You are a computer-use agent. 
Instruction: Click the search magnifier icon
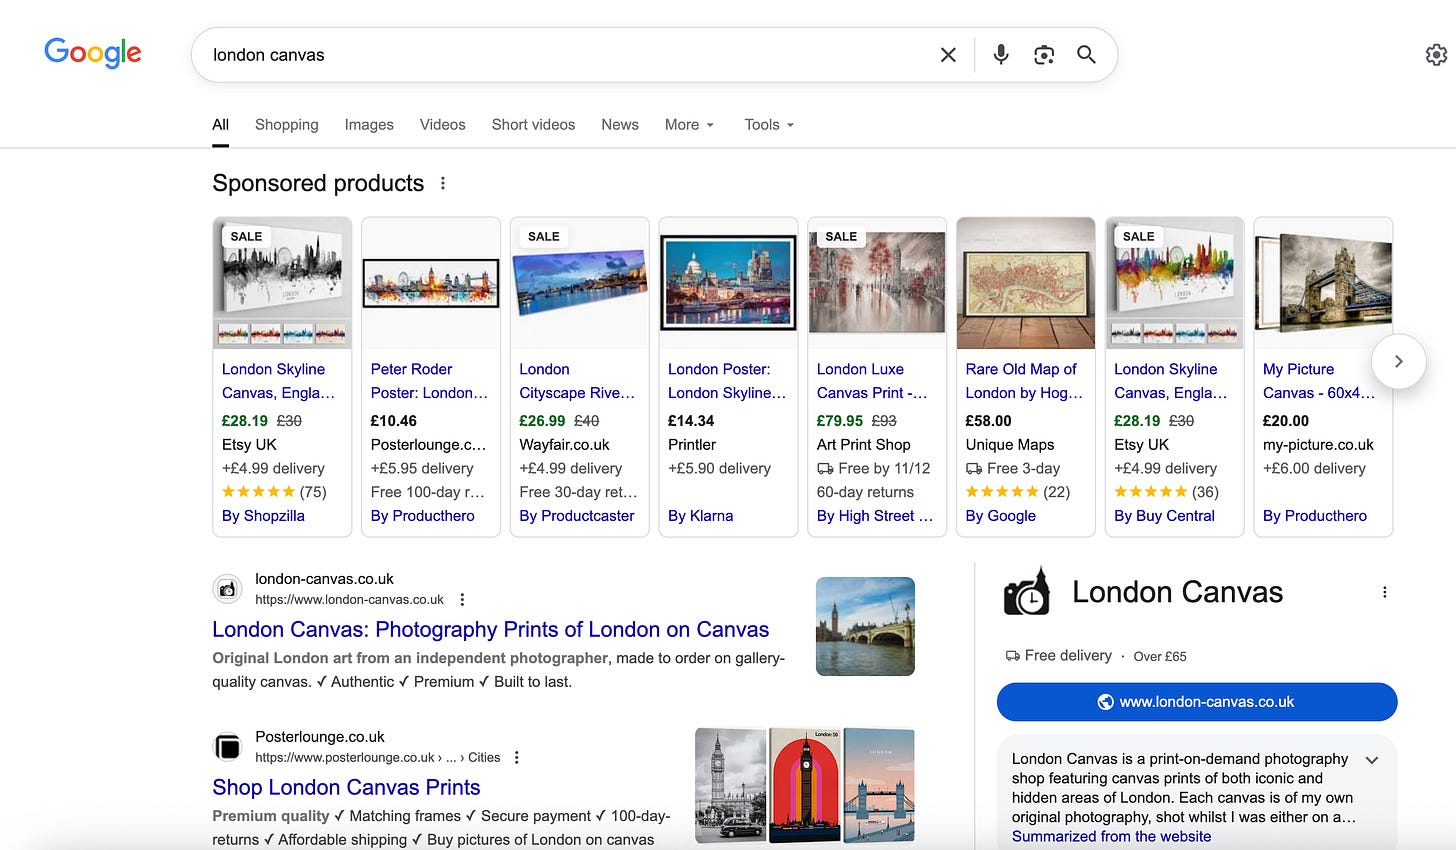pos(1086,55)
